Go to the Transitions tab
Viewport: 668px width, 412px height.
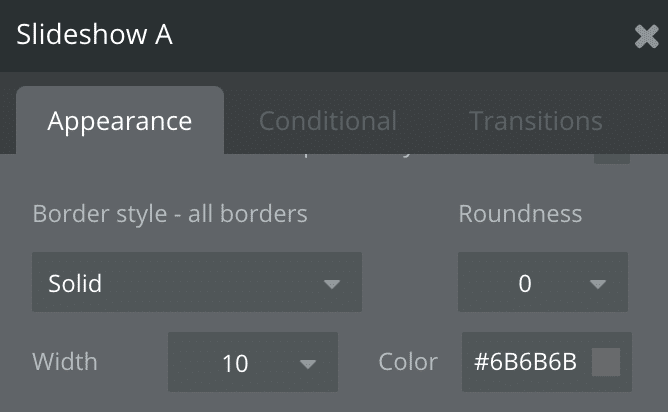[x=536, y=122]
